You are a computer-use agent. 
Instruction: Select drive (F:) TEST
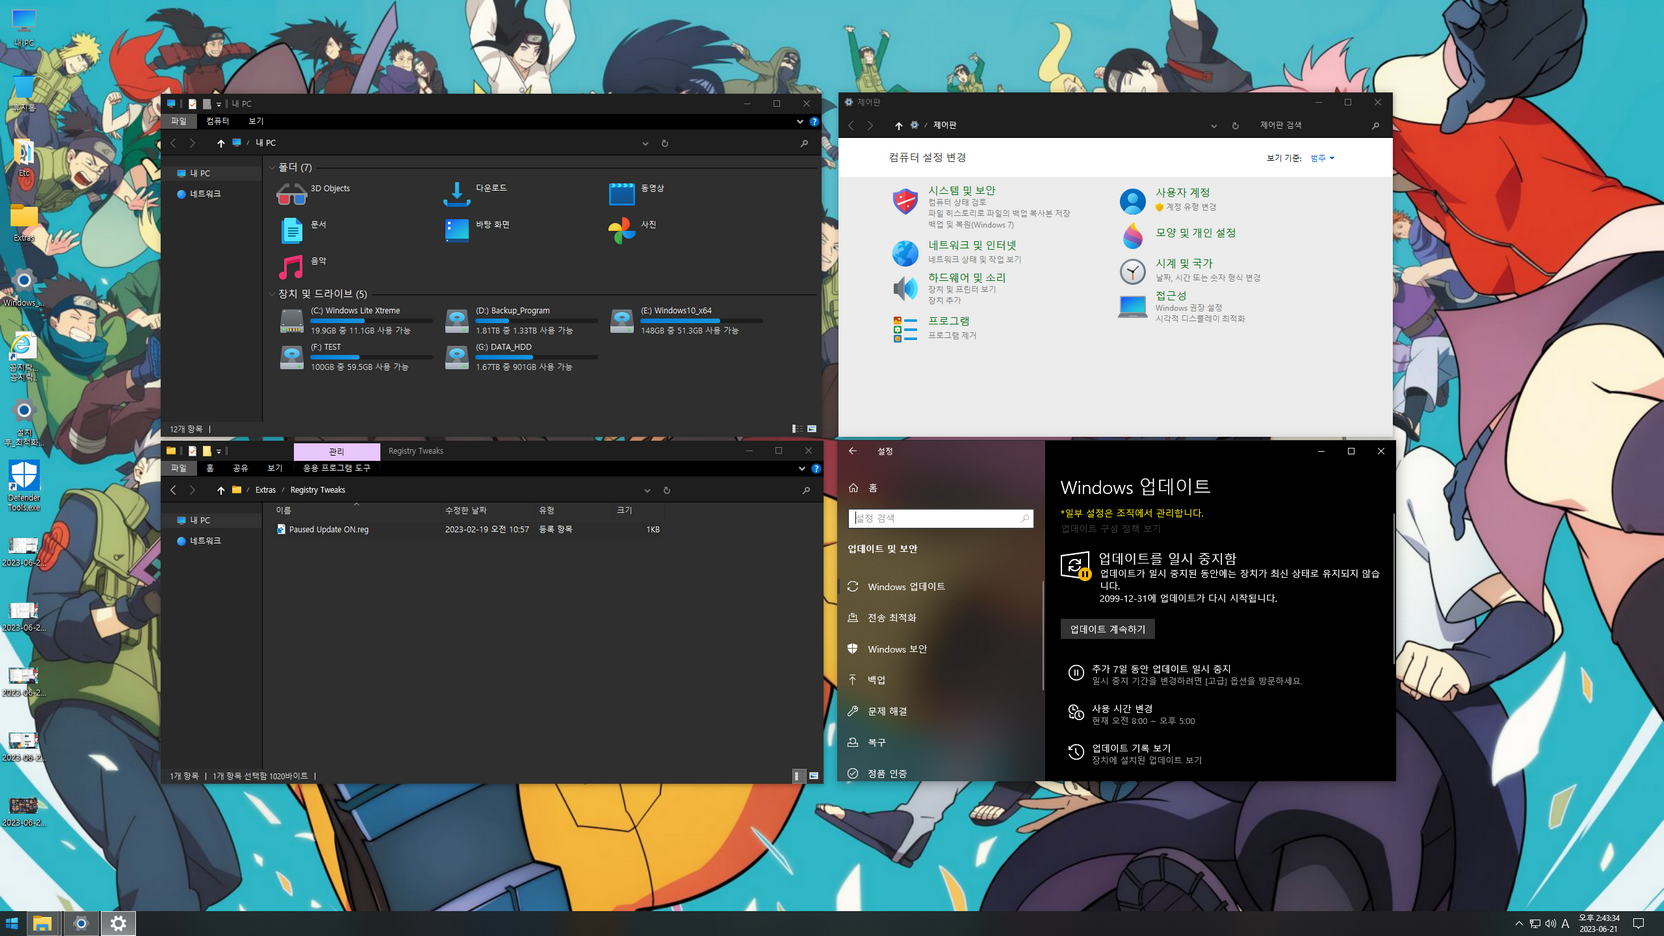pos(357,357)
